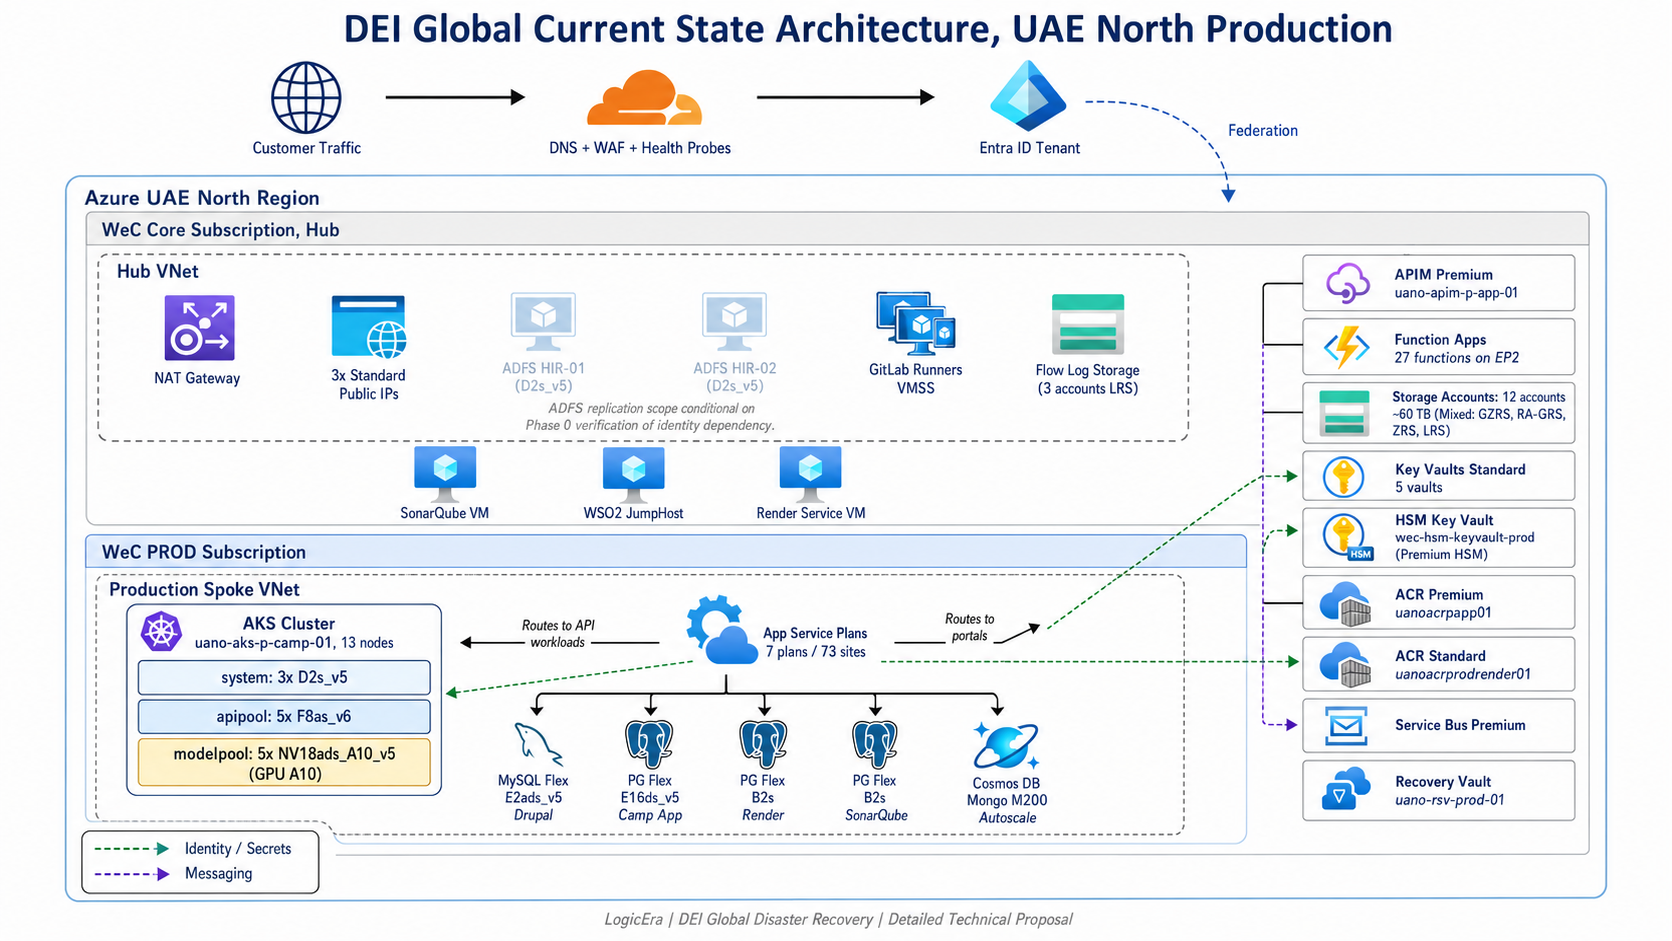Select the Render Service VM icon
Viewport: 1672px width, 941px height.
[x=811, y=473]
